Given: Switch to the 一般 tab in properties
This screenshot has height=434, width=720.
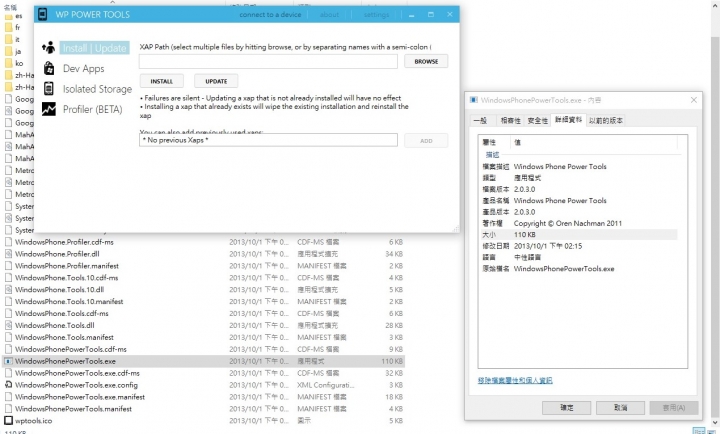Looking at the screenshot, I should point(480,120).
